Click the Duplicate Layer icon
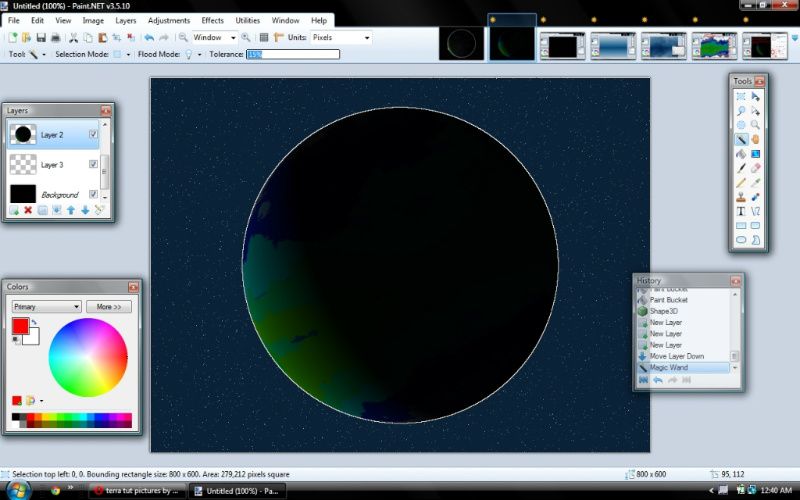The width and height of the screenshot is (800, 500). tap(43, 210)
